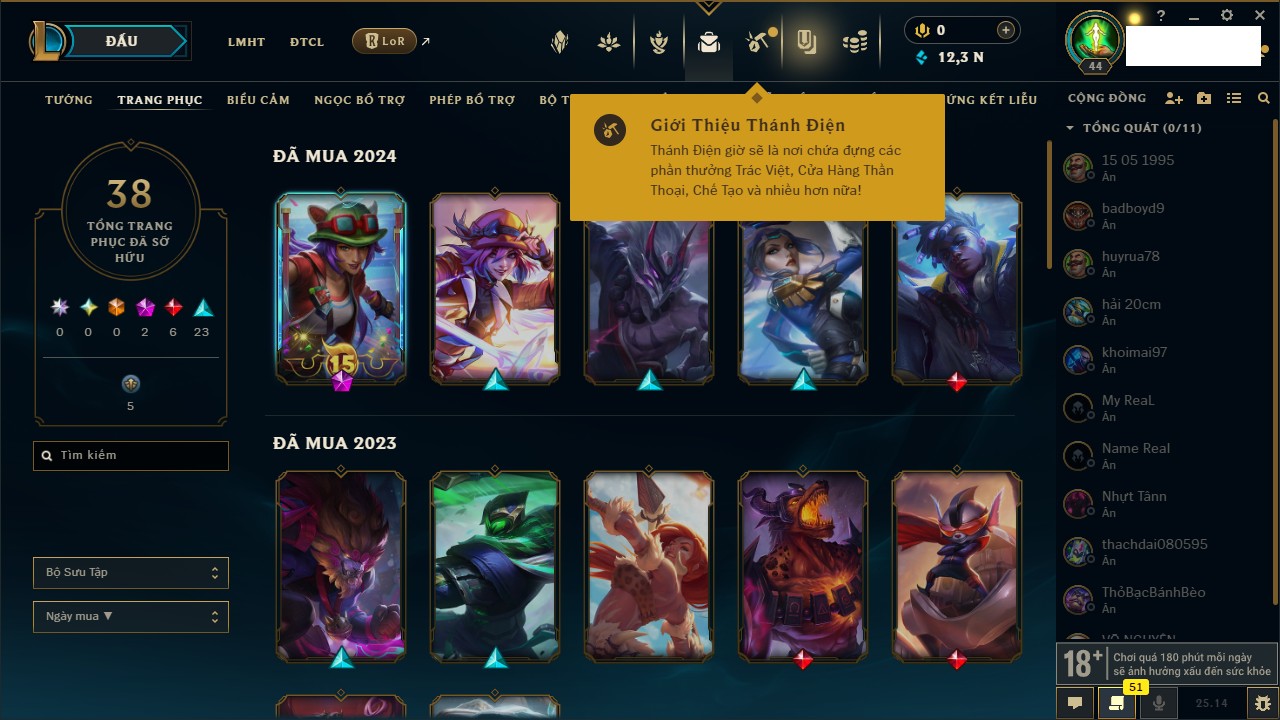The height and width of the screenshot is (720, 1280).
Task: Open the missions notification icon with 51 badge
Action: click(x=1117, y=703)
